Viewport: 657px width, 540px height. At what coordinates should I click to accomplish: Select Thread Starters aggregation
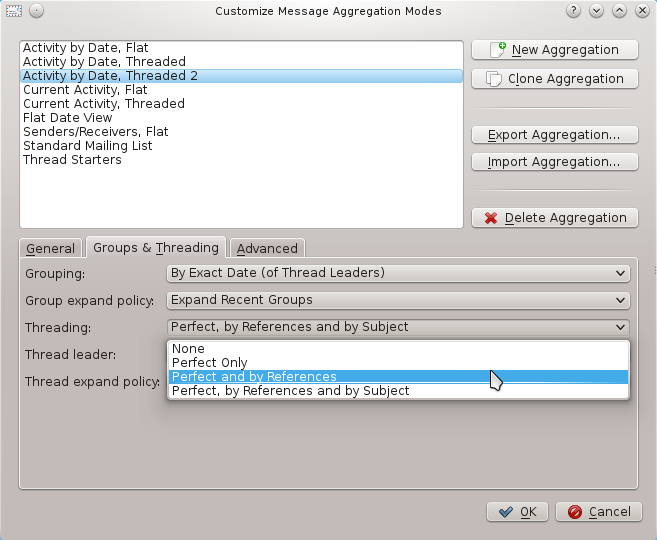click(x=241, y=160)
